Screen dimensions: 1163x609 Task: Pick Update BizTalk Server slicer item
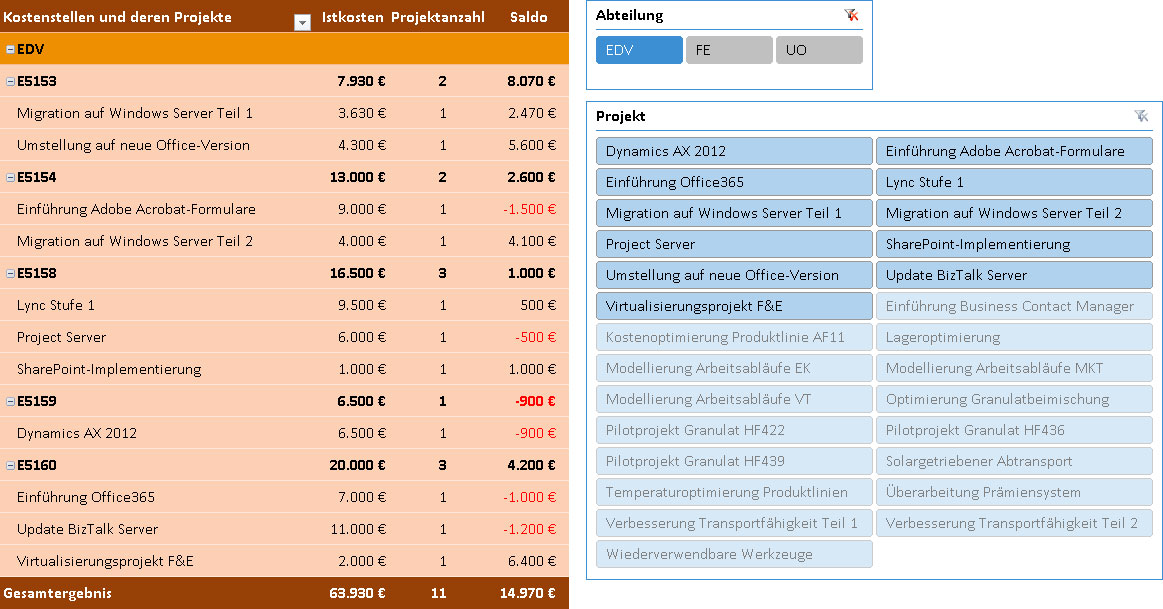click(x=1014, y=275)
